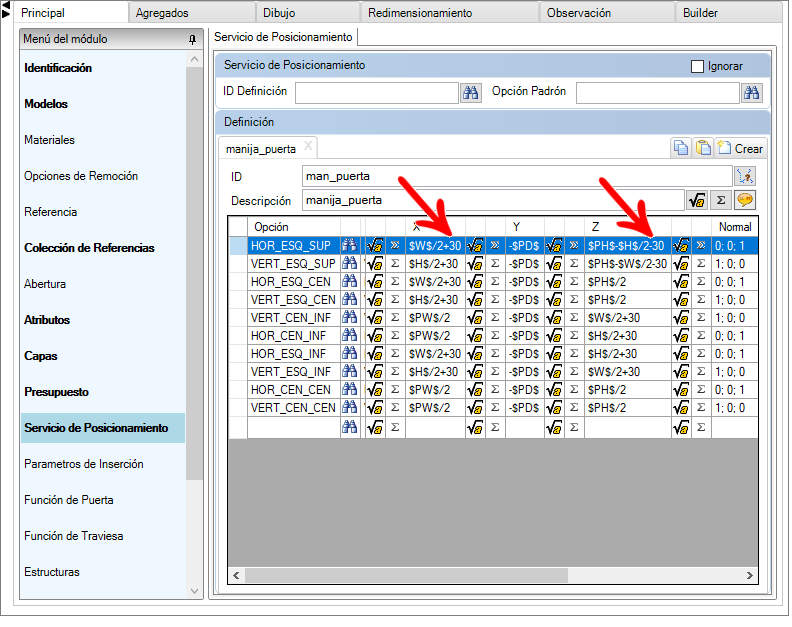Open Colección de Referencias menu item
This screenshot has width=792, height=627.
pos(89,248)
